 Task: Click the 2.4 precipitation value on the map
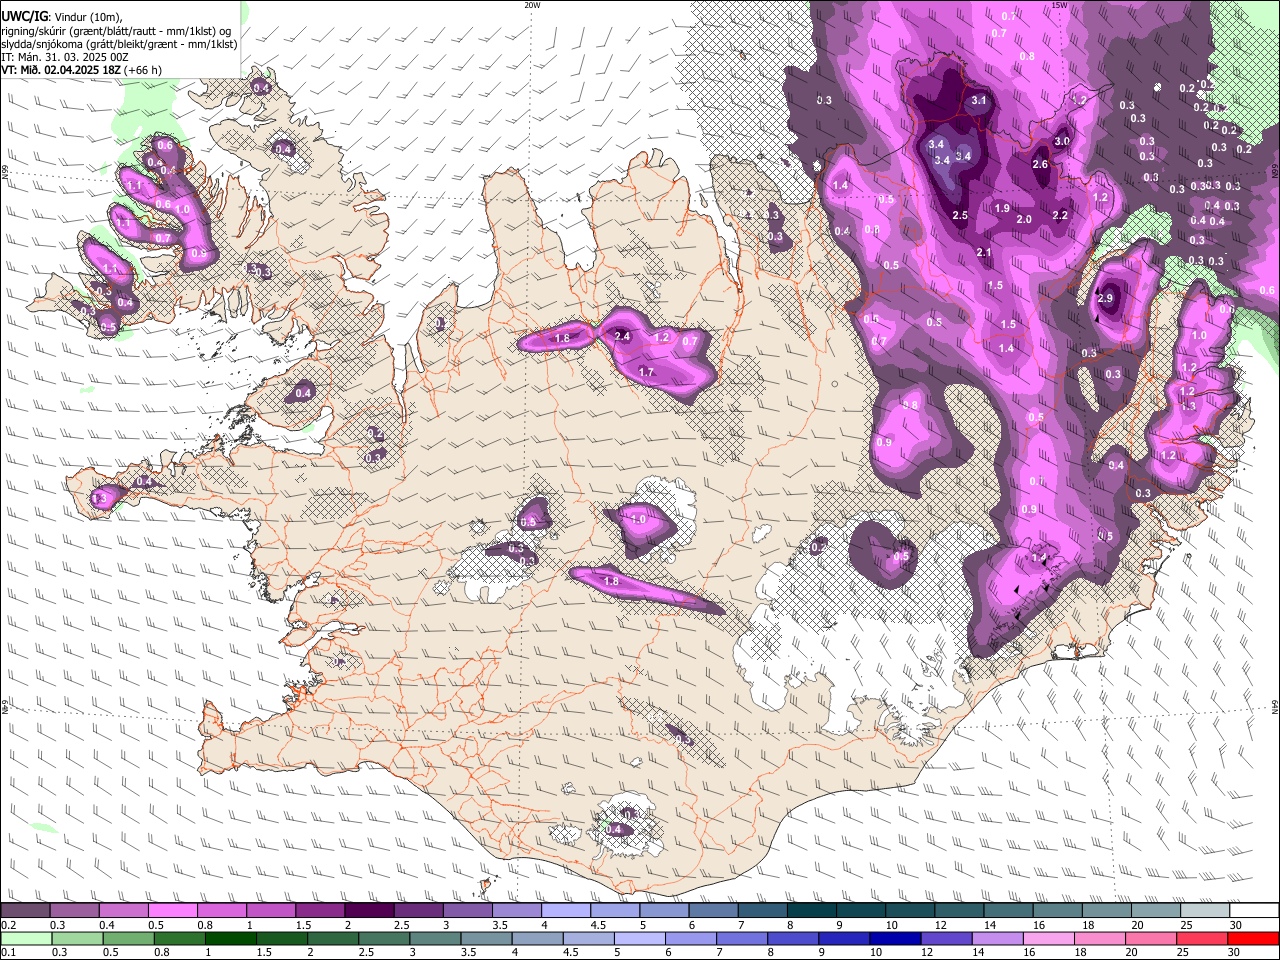pos(622,336)
